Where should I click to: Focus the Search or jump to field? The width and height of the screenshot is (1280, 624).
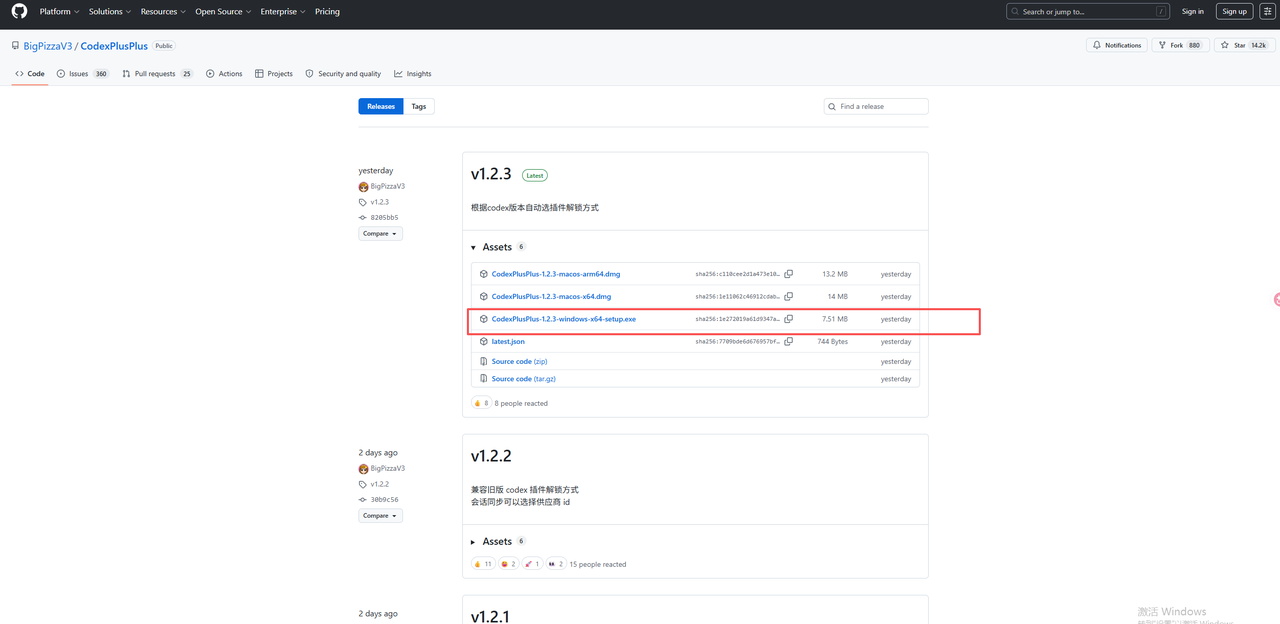click(1088, 12)
